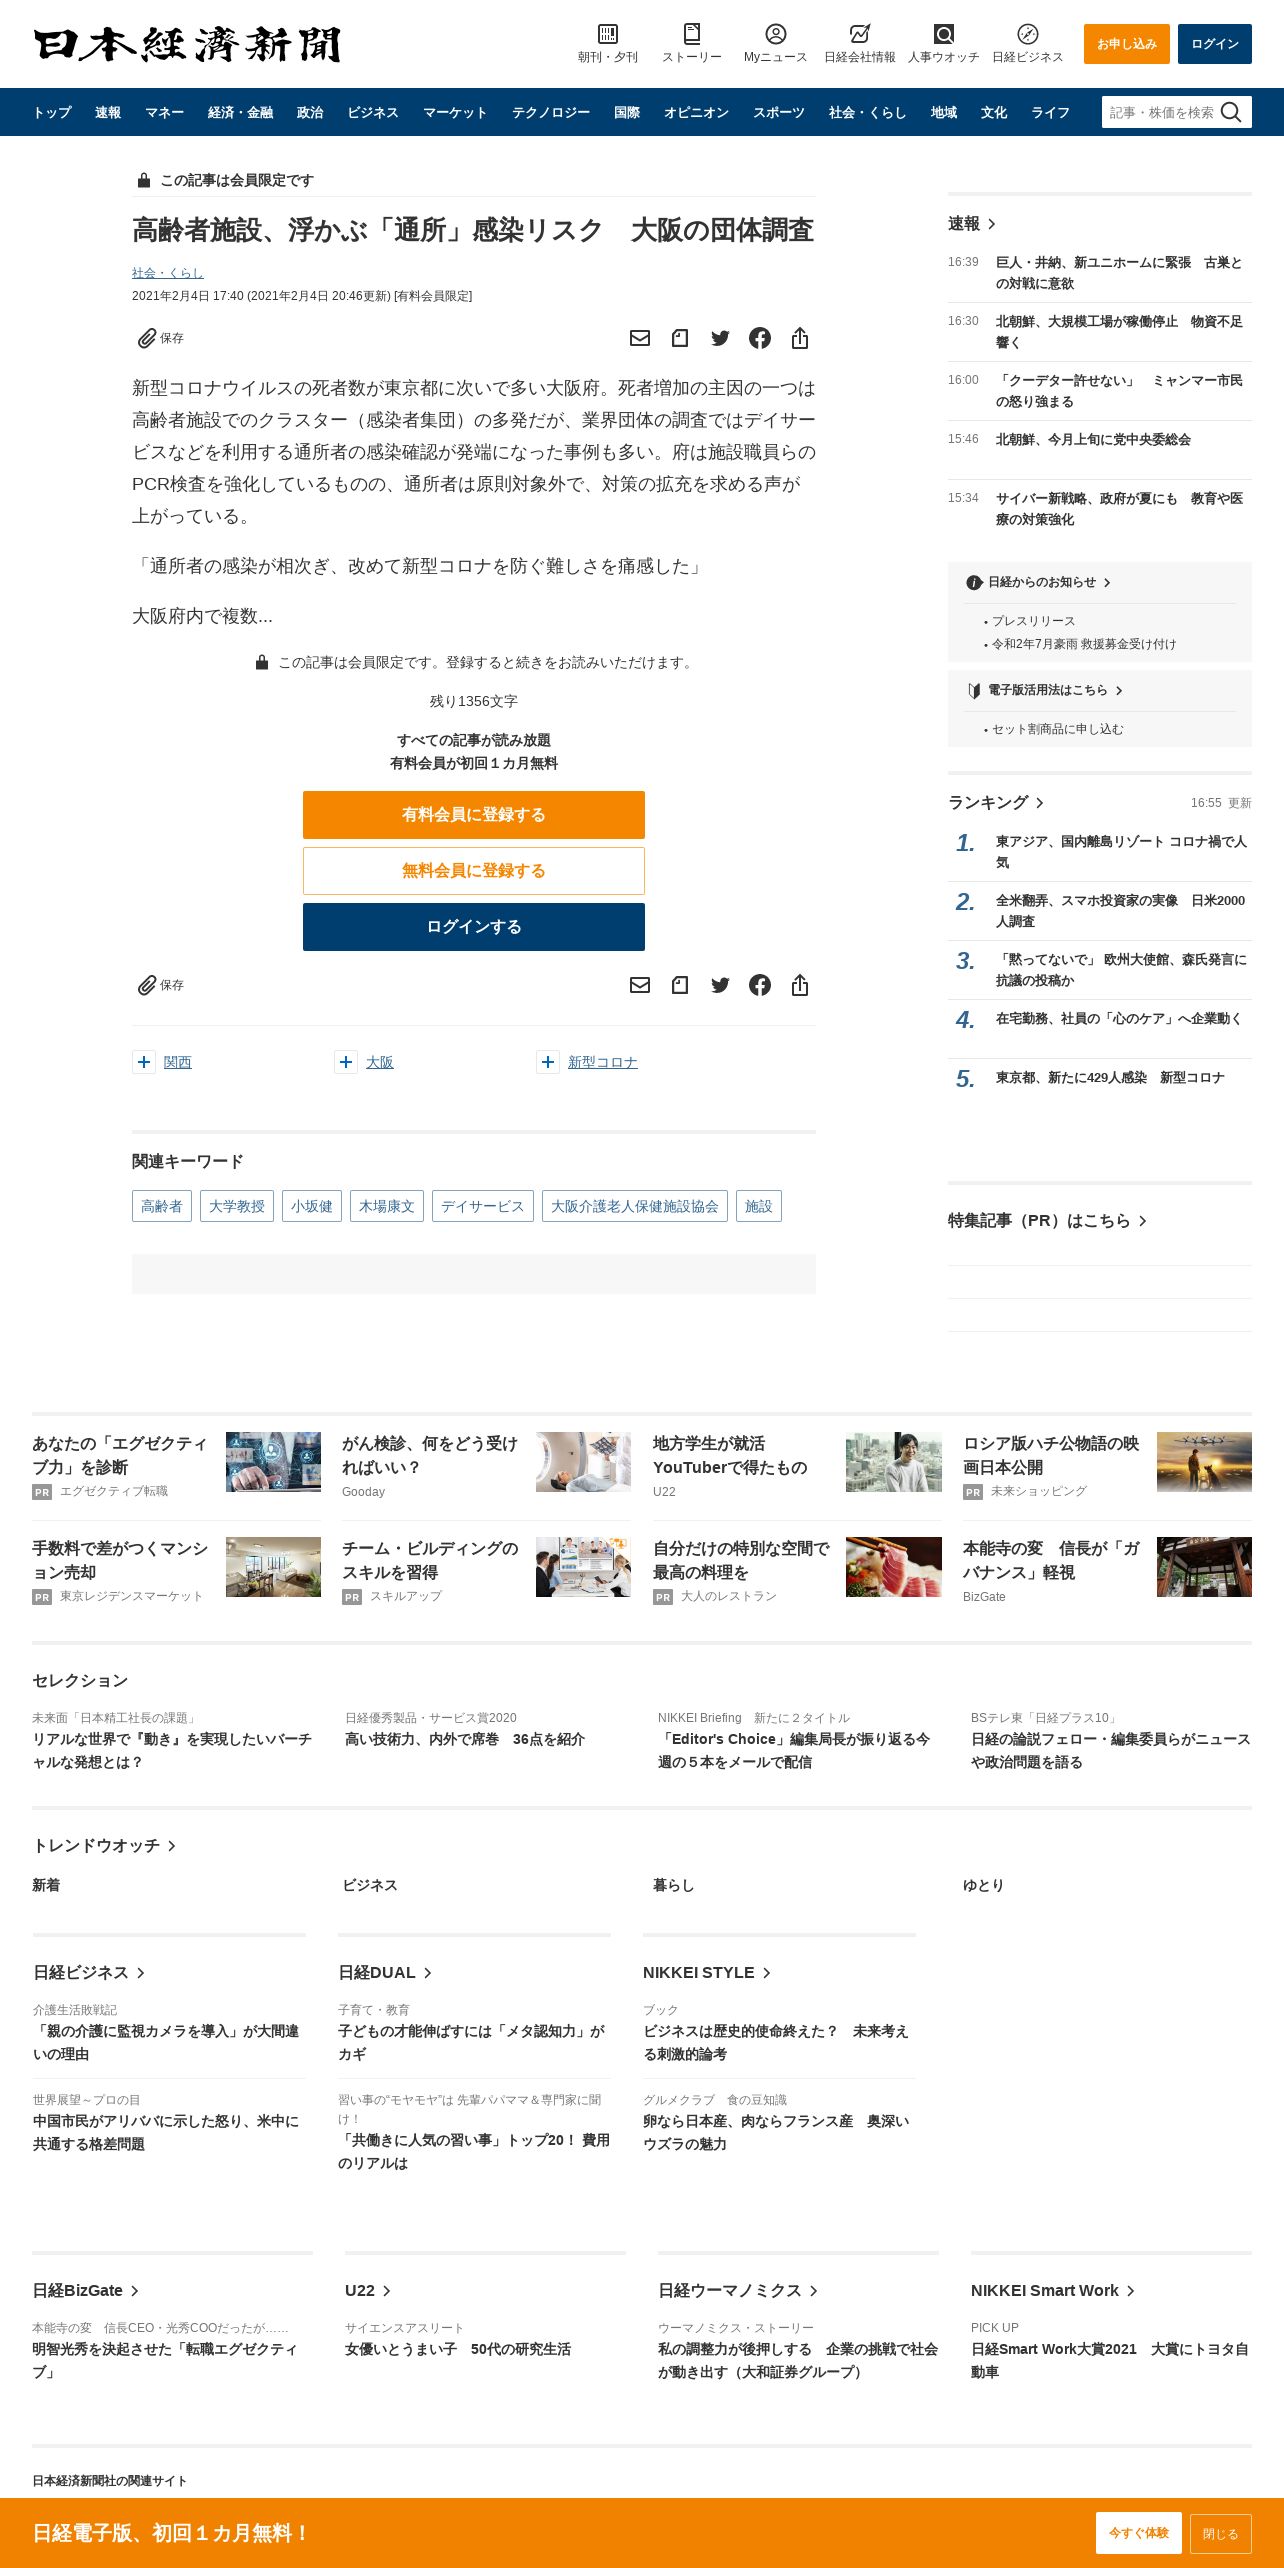Share by email using top envelope icon
This screenshot has height=2568, width=1284.
point(640,338)
